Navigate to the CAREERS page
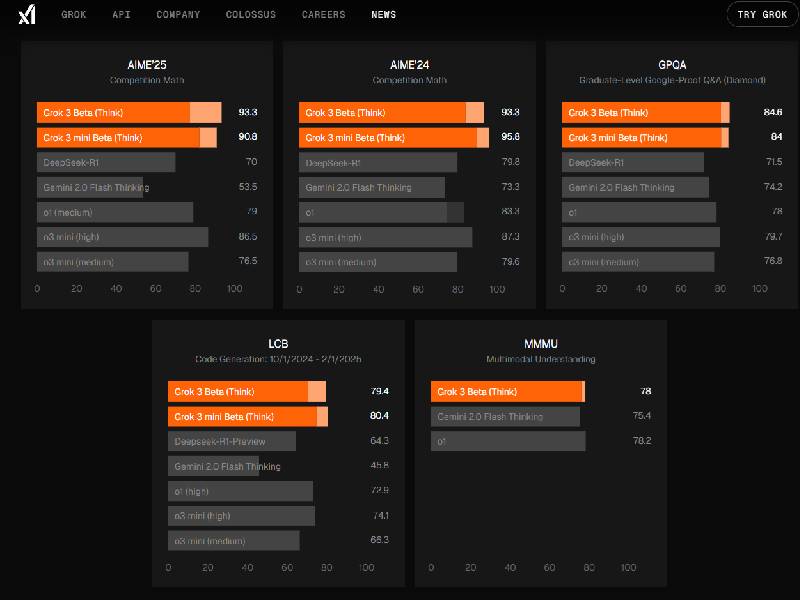 pos(323,15)
